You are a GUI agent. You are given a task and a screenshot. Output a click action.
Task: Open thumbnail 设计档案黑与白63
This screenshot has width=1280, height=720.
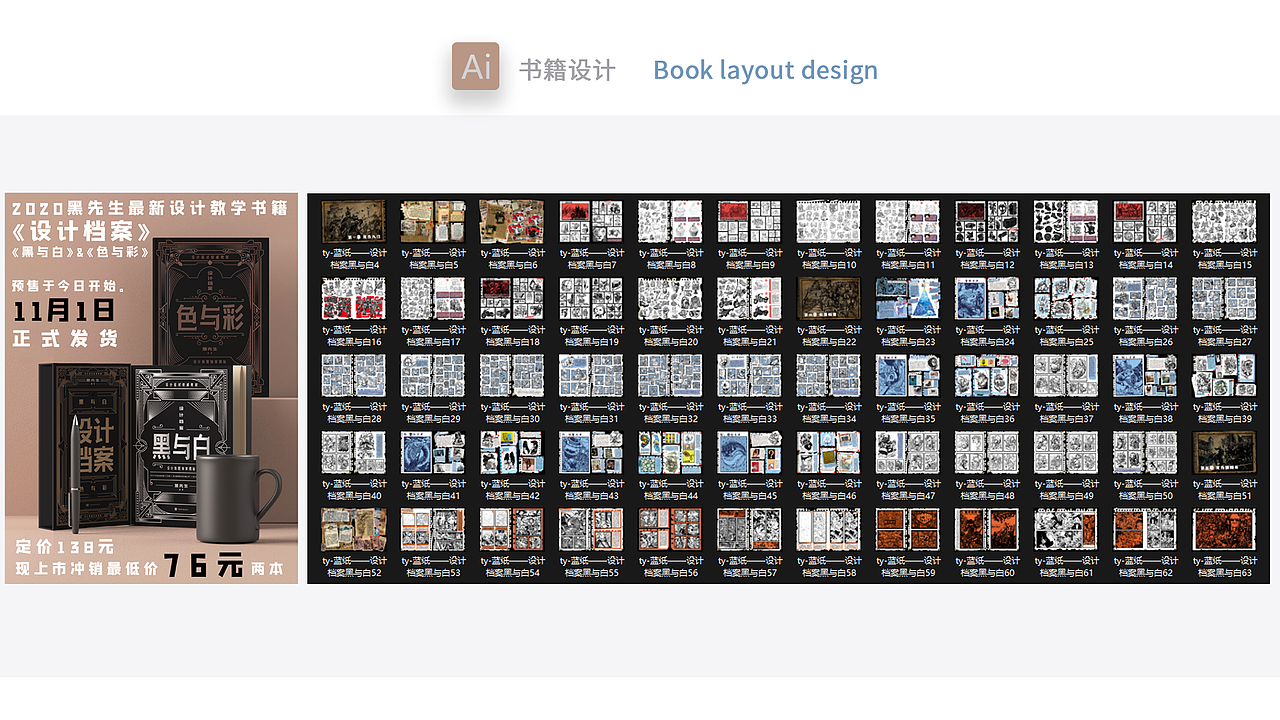tap(1224, 529)
